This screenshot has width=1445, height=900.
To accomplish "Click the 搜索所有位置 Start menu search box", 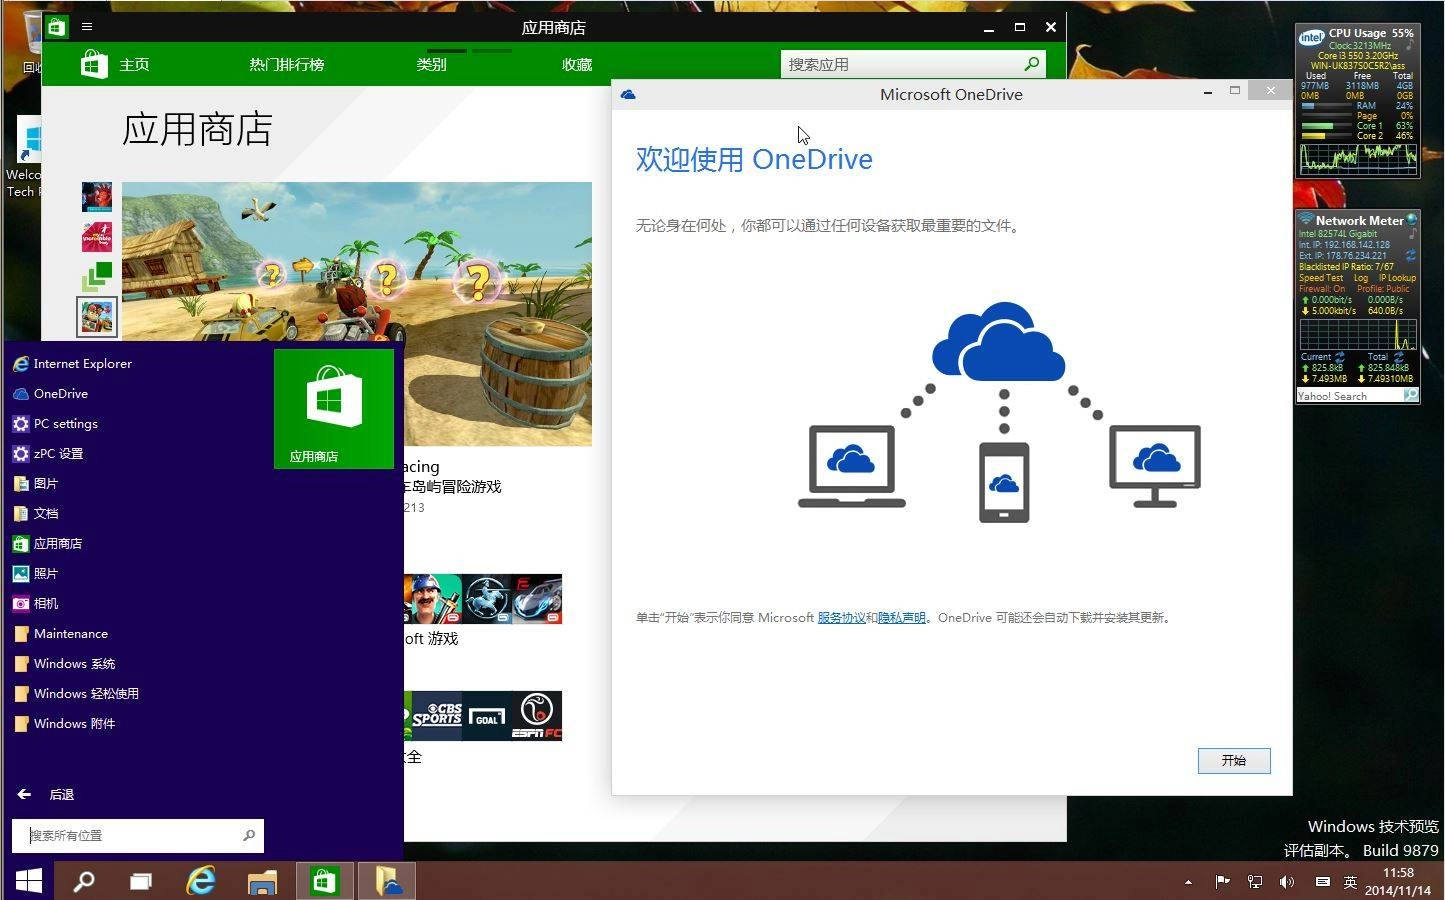I will tap(137, 835).
